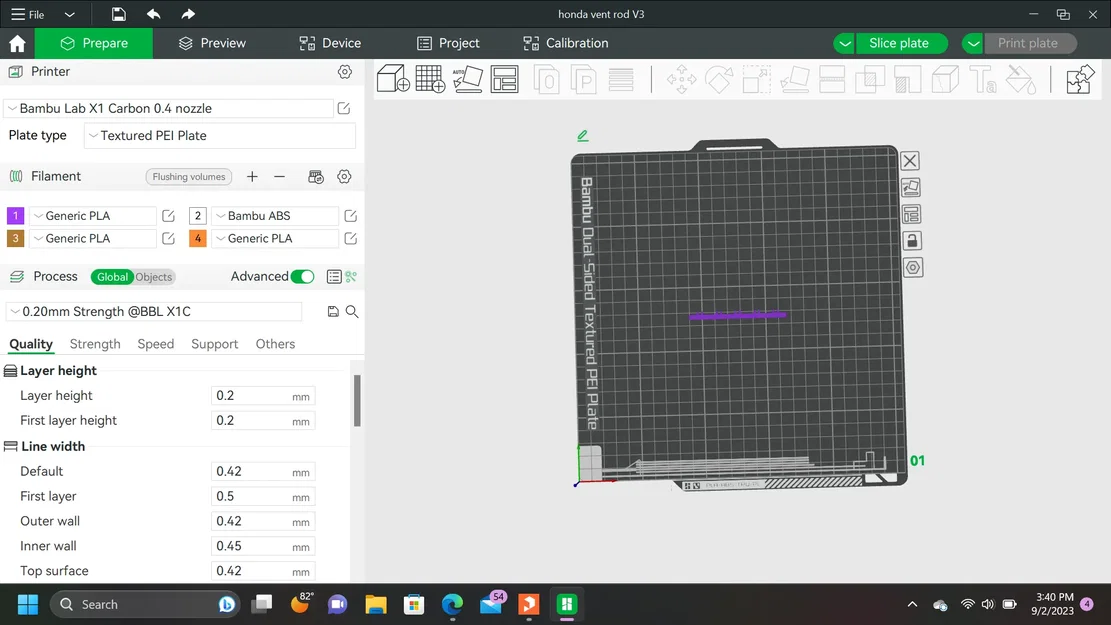1111x625 pixels.
Task: Click the Arrange all objects icon
Action: click(x=504, y=79)
